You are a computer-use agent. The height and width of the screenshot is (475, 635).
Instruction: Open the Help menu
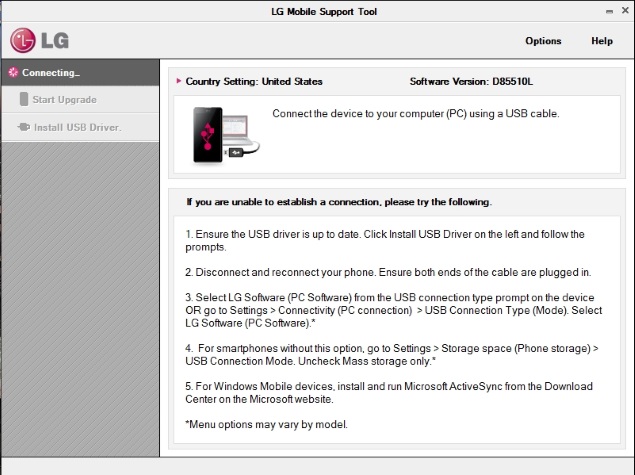(x=602, y=41)
